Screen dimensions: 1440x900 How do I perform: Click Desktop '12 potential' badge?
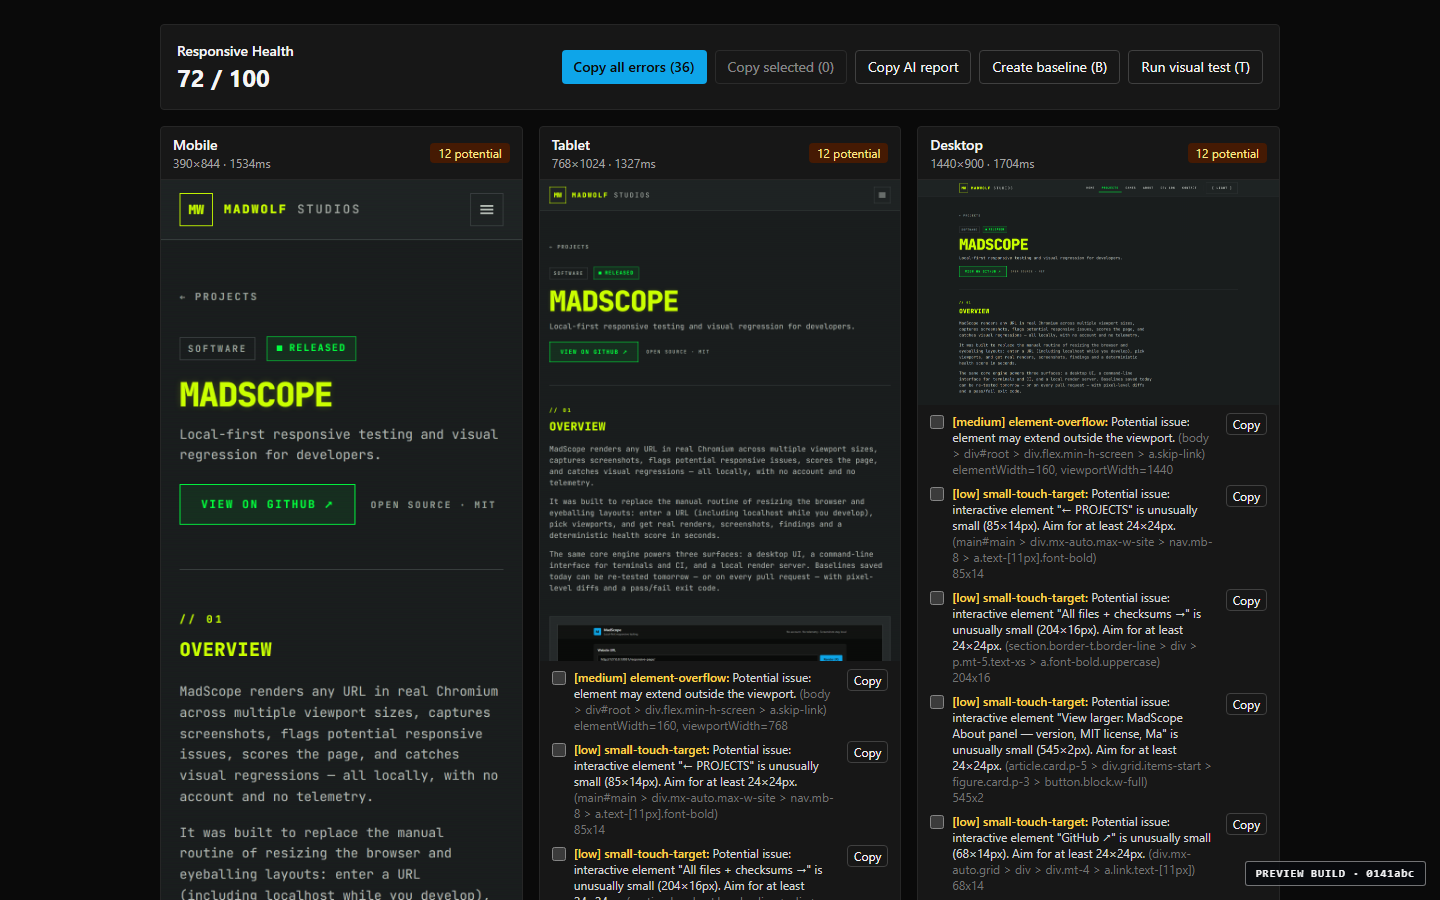tap(1227, 153)
